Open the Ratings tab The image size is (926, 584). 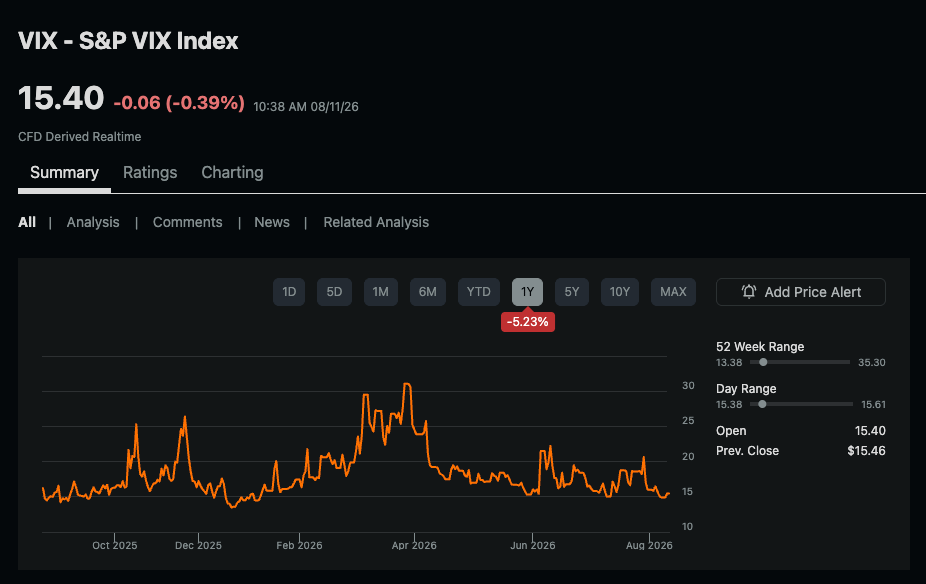coord(150,172)
